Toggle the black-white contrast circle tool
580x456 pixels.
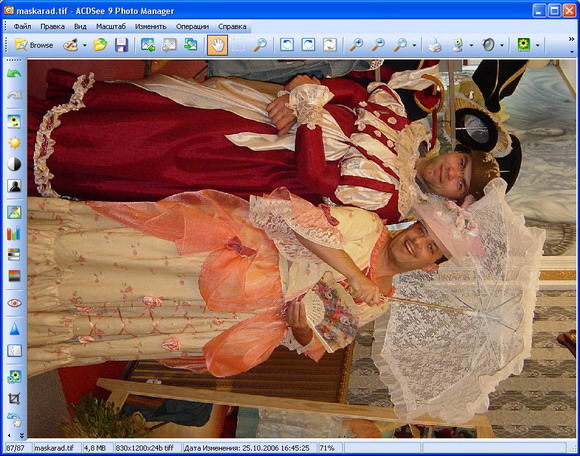(x=14, y=164)
